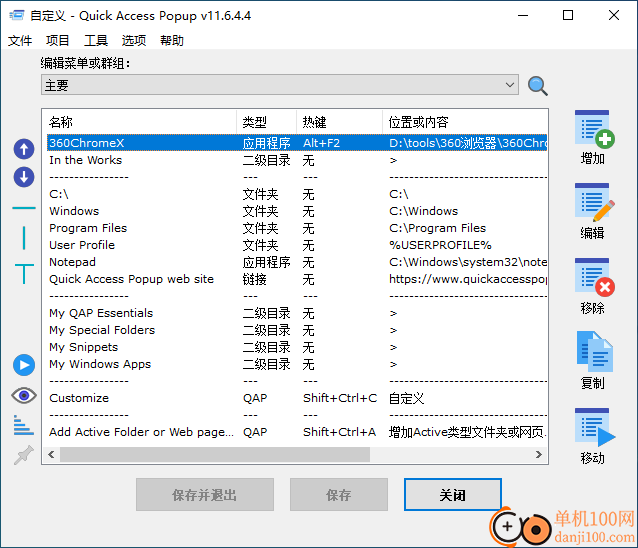Click the app icon in the title bar
The height and width of the screenshot is (548, 638).
click(x=17, y=15)
